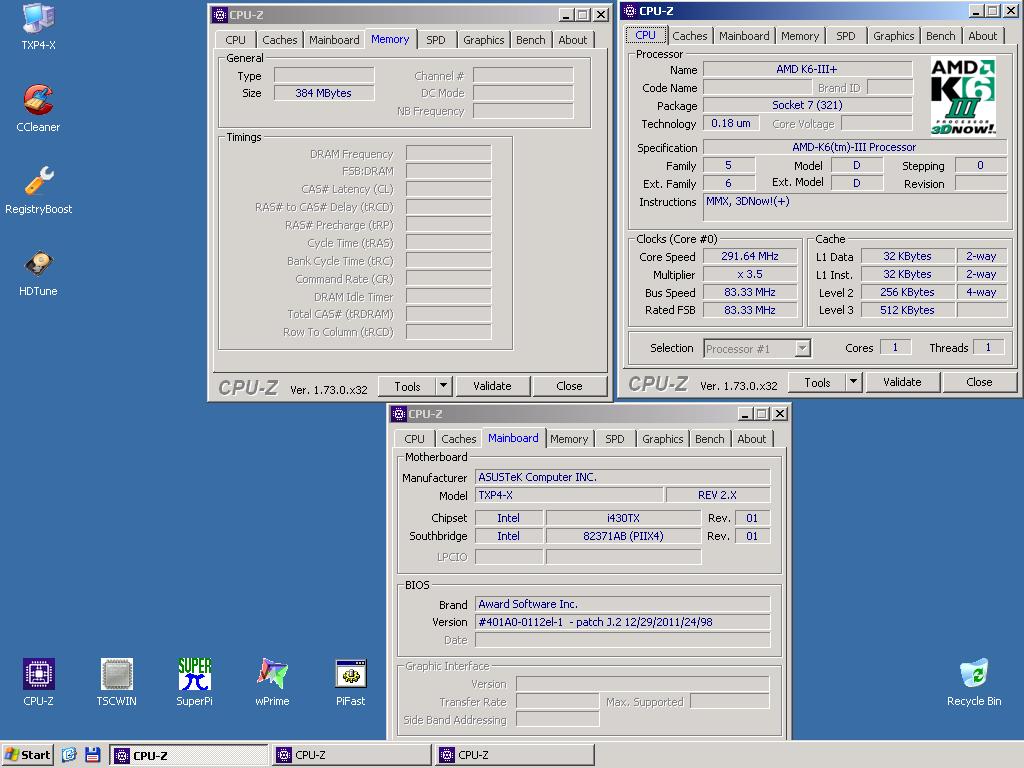Open the TXP4-X desktop icon
The image size is (1024, 768).
[x=39, y=26]
